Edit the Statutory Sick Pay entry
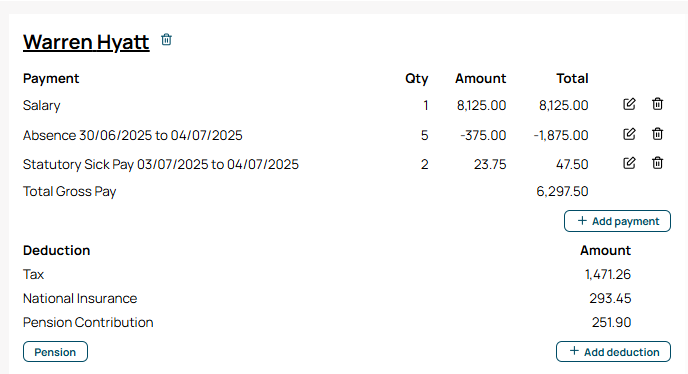688x374 pixels. 629,163
